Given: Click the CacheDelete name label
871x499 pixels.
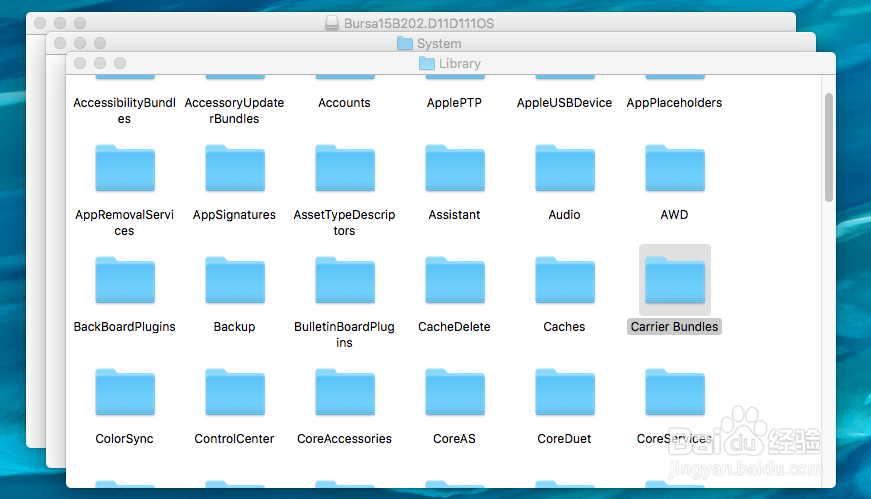Looking at the screenshot, I should pyautogui.click(x=454, y=327).
